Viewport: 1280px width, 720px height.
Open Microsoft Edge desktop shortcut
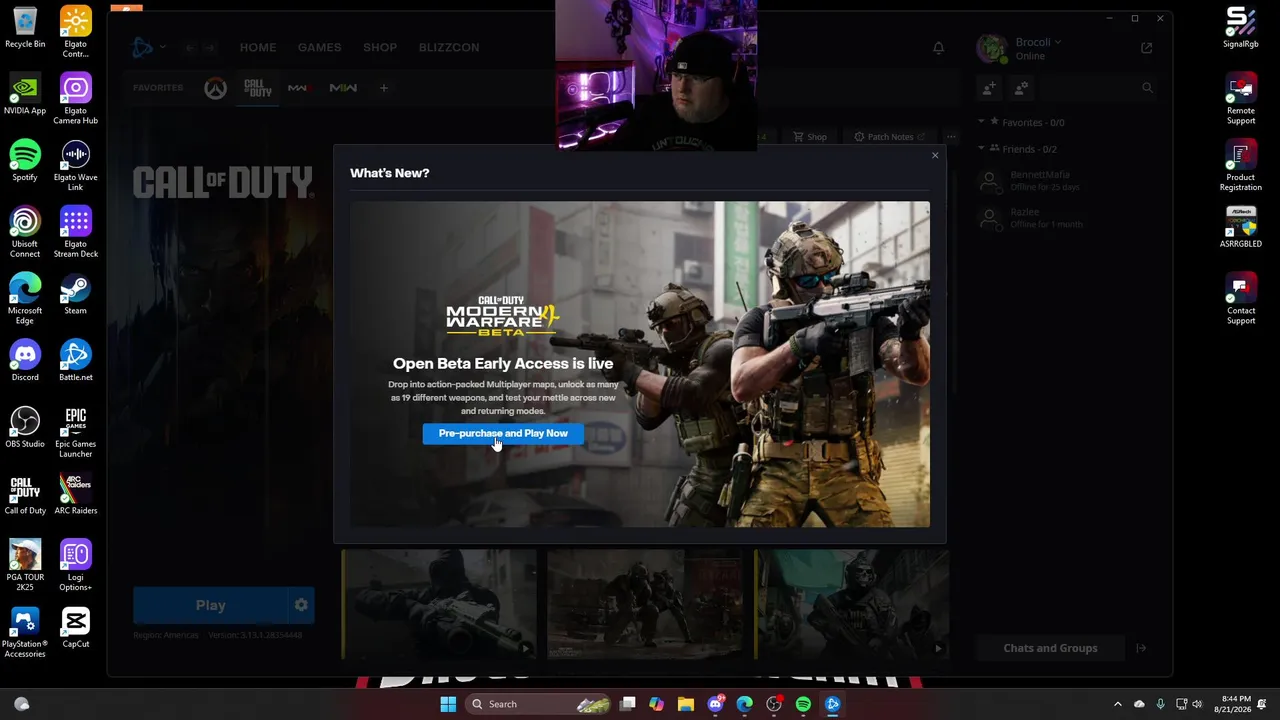click(25, 299)
